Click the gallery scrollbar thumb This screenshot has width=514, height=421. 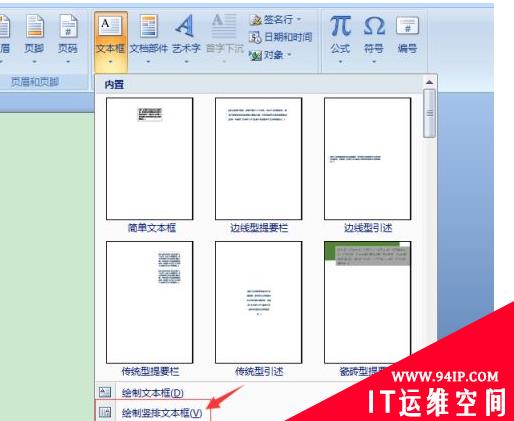click(429, 113)
